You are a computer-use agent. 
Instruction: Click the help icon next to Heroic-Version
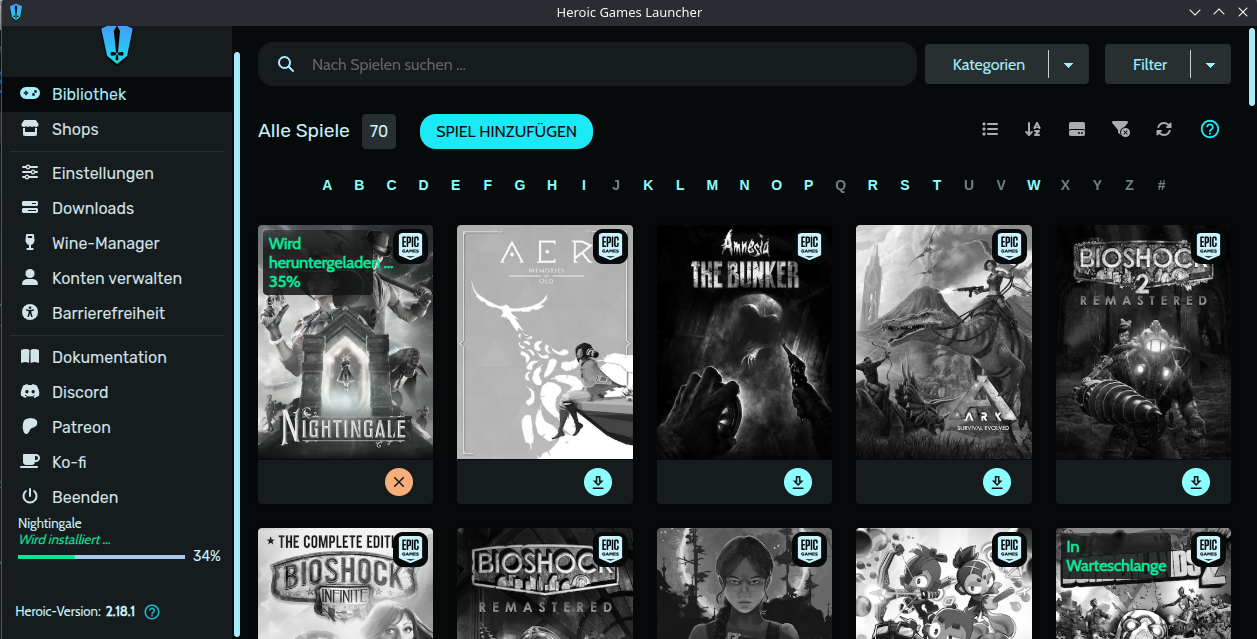click(153, 612)
